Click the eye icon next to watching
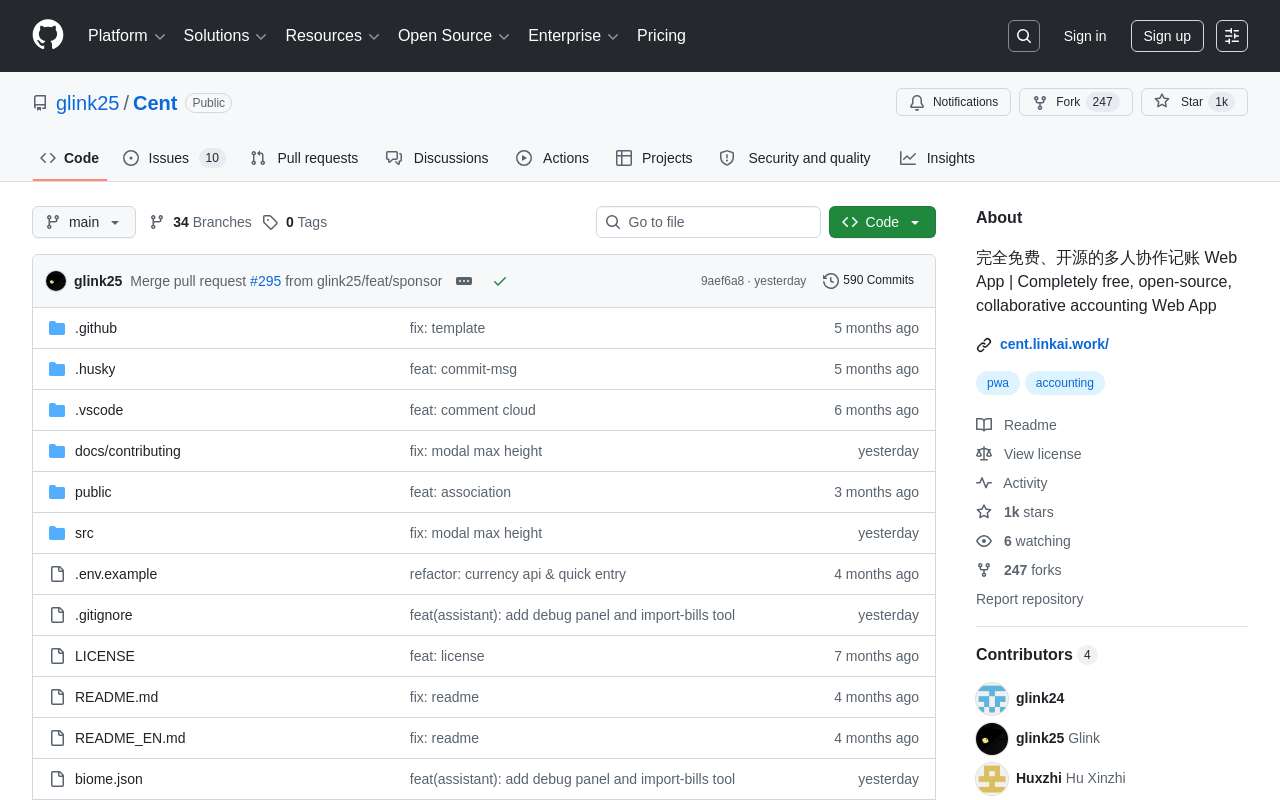The image size is (1280, 800). (x=984, y=541)
